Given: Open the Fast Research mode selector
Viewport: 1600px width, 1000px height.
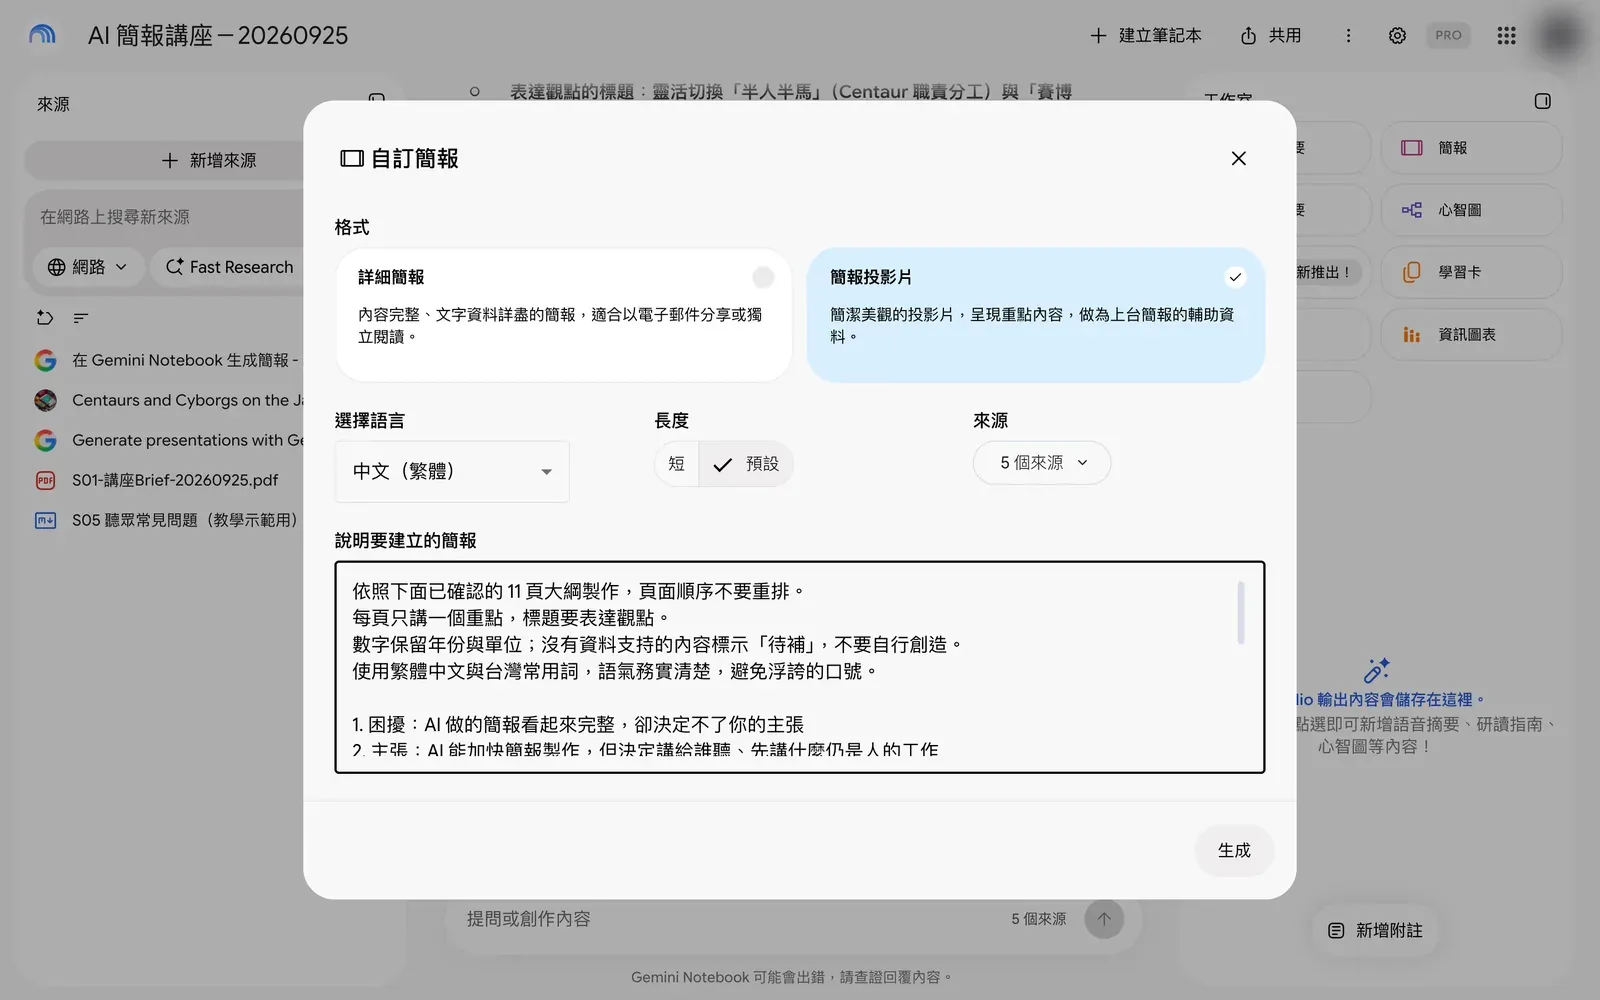Looking at the screenshot, I should click(x=229, y=267).
